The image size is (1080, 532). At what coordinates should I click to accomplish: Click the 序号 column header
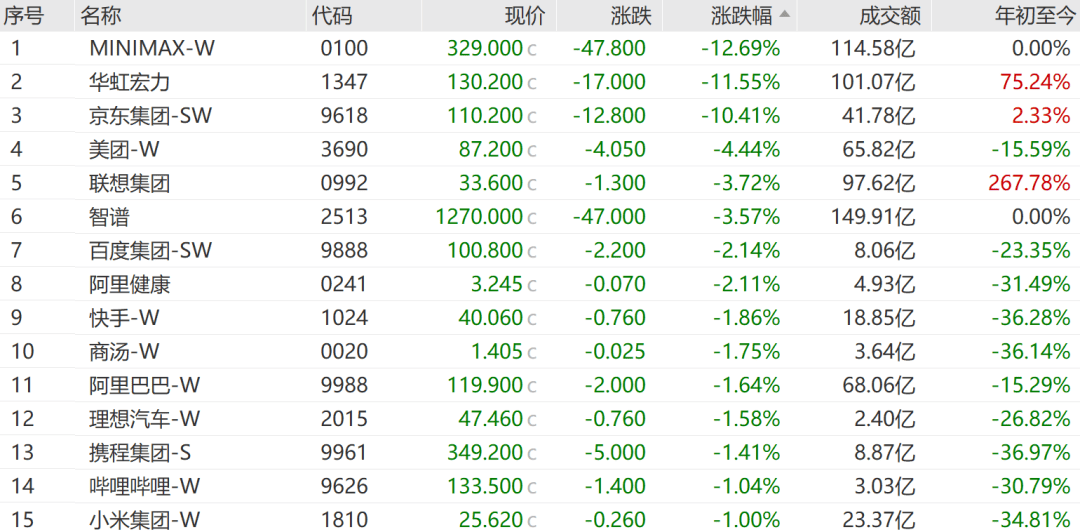pyautogui.click(x=23, y=15)
